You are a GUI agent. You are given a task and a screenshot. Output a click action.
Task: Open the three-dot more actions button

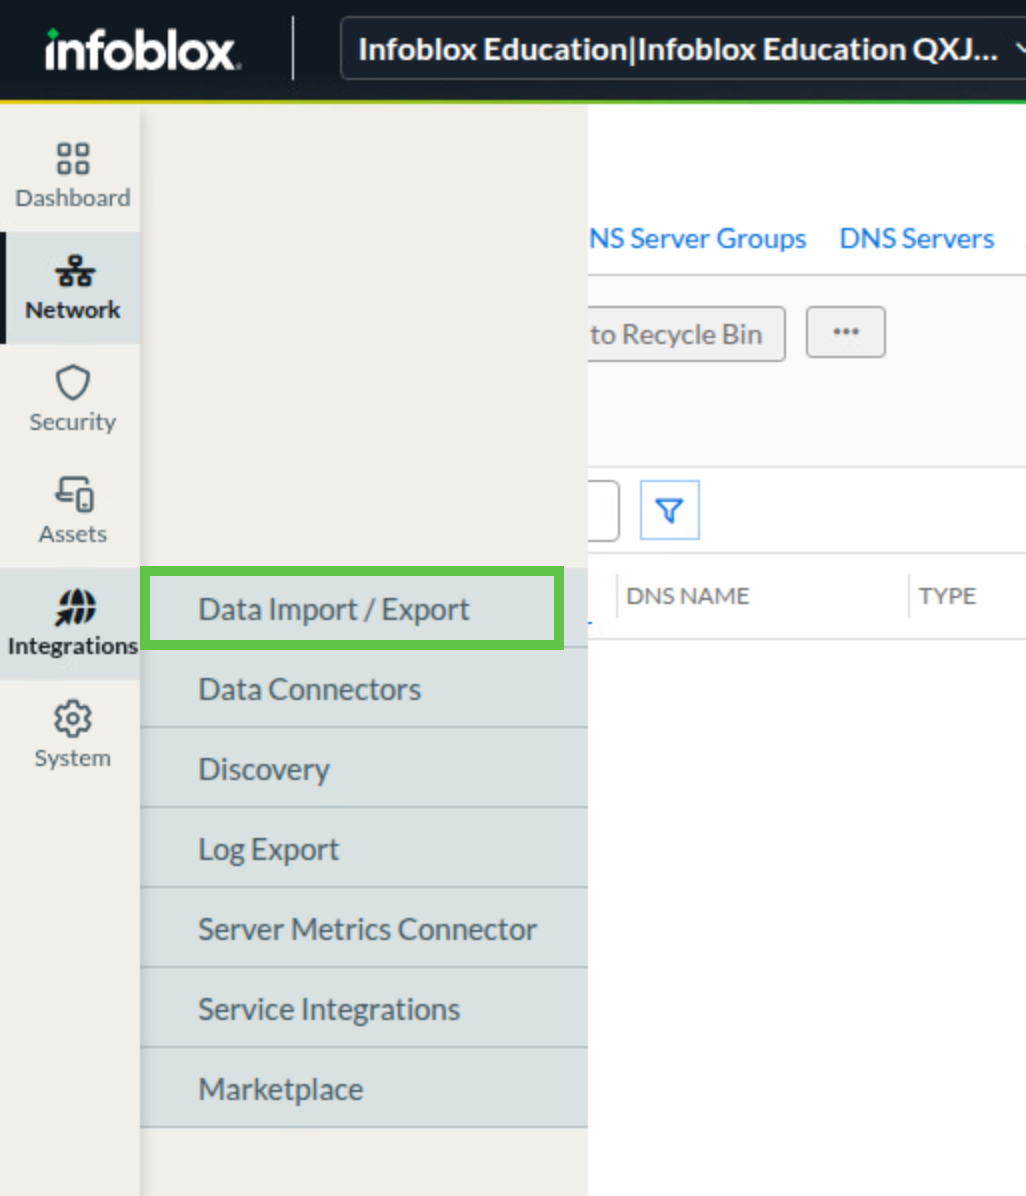point(846,333)
